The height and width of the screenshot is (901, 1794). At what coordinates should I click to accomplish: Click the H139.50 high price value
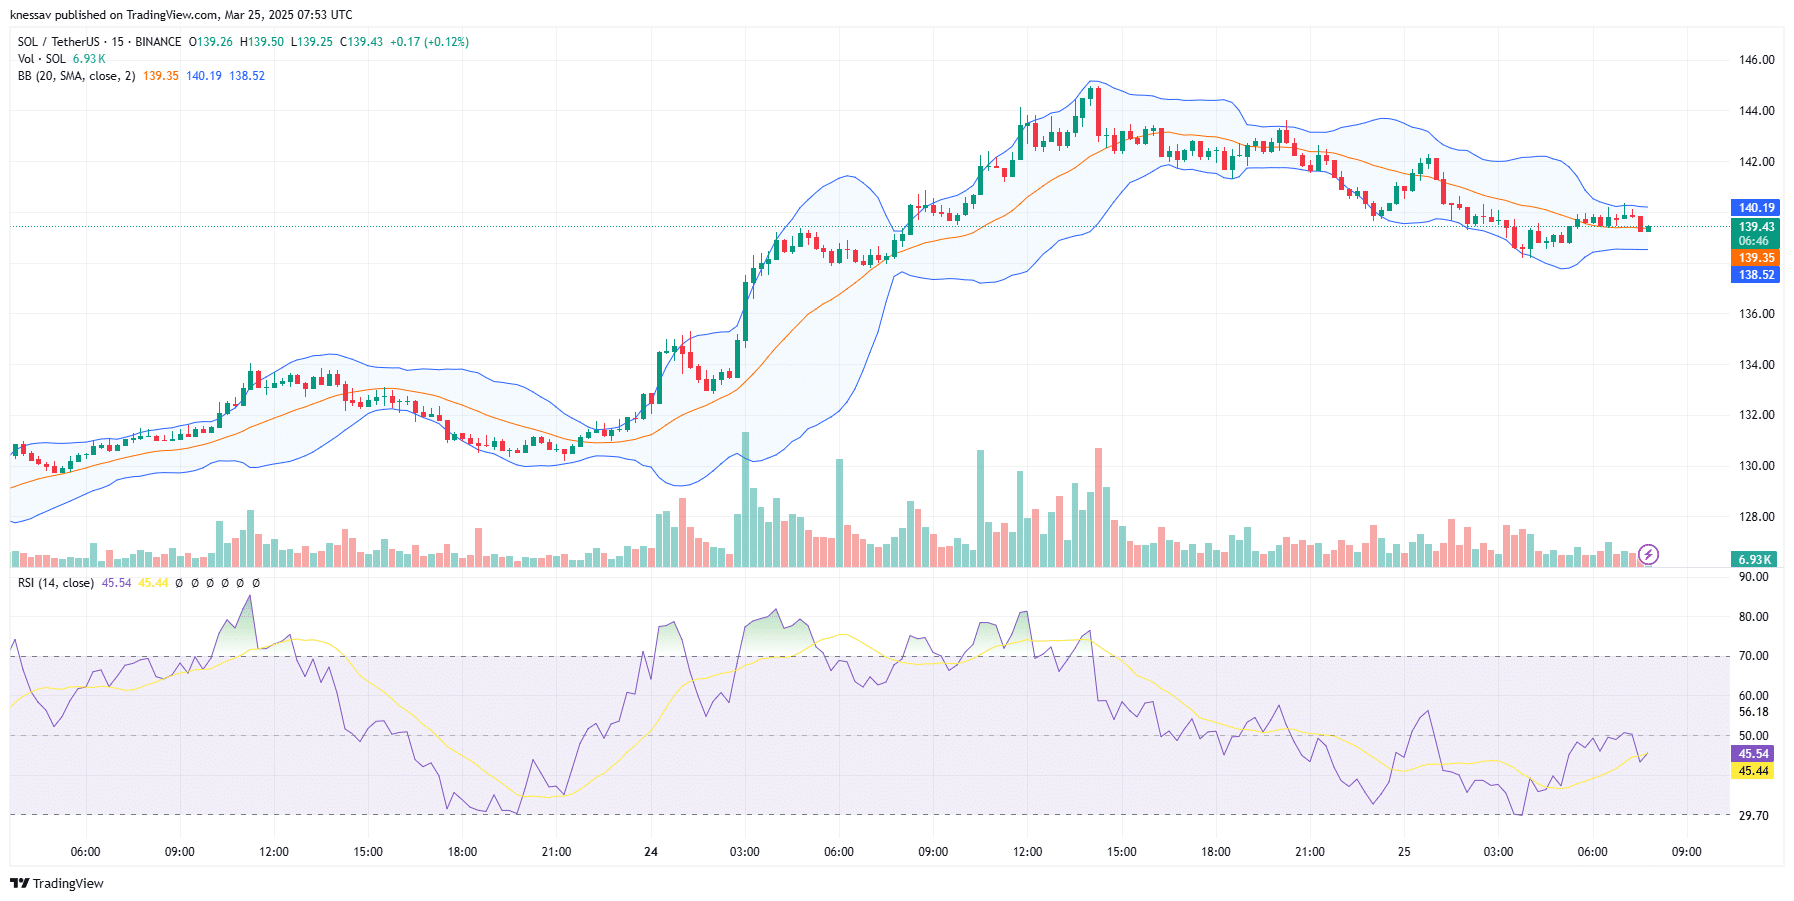point(262,42)
